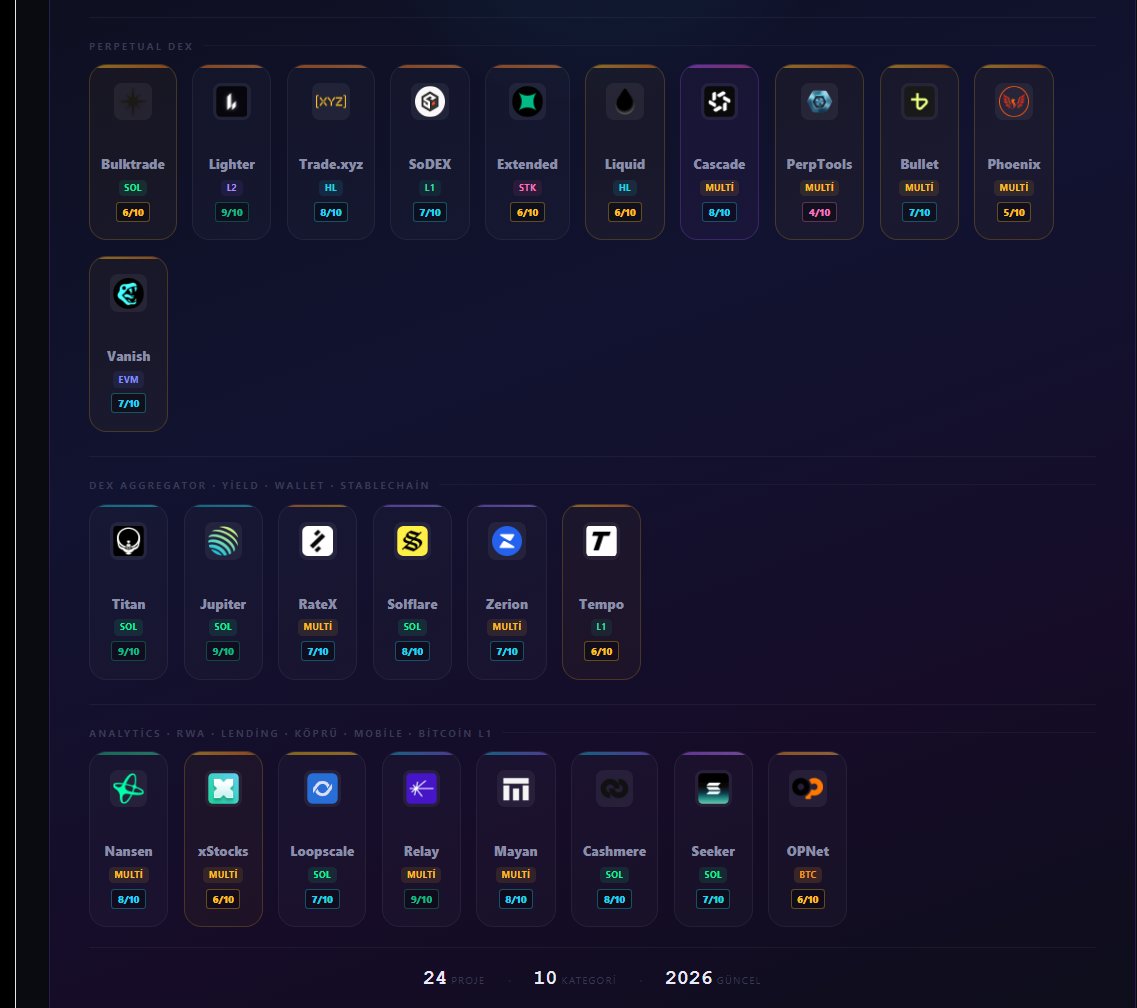Image resolution: width=1137 pixels, height=1008 pixels.
Task: Click the Liquid droplet icon
Action: click(x=624, y=102)
